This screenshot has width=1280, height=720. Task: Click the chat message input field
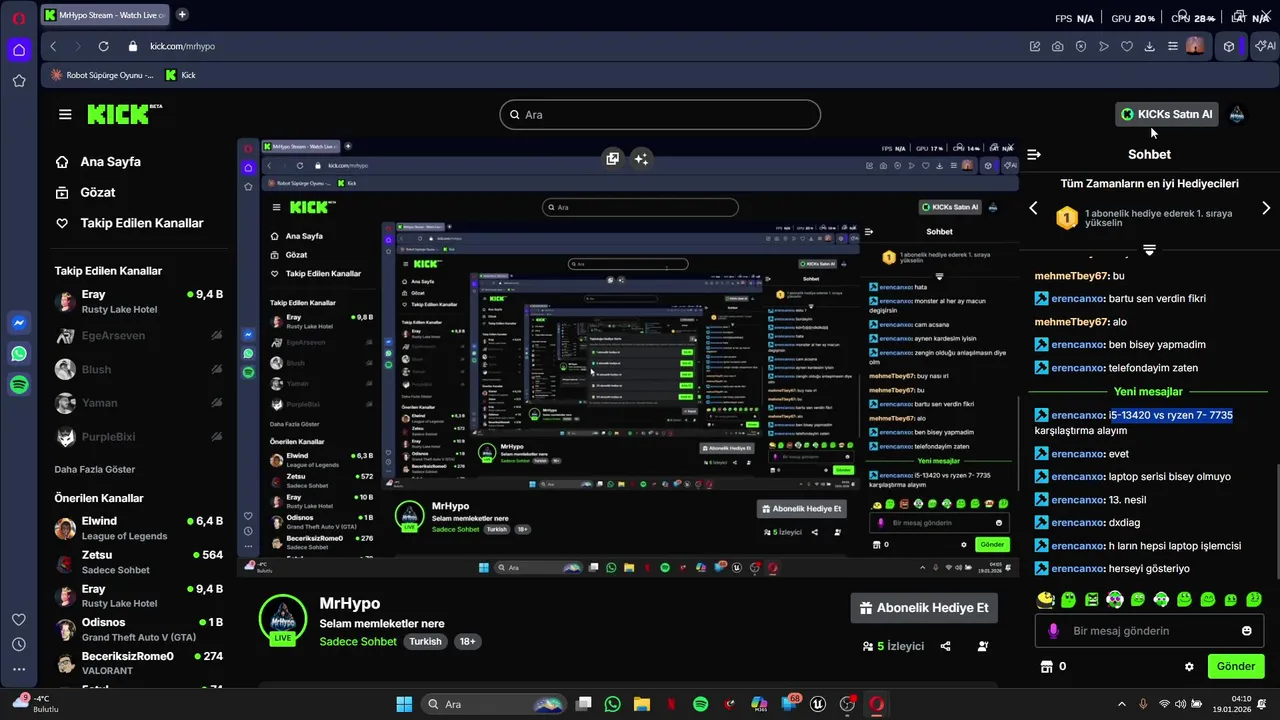point(1149,631)
